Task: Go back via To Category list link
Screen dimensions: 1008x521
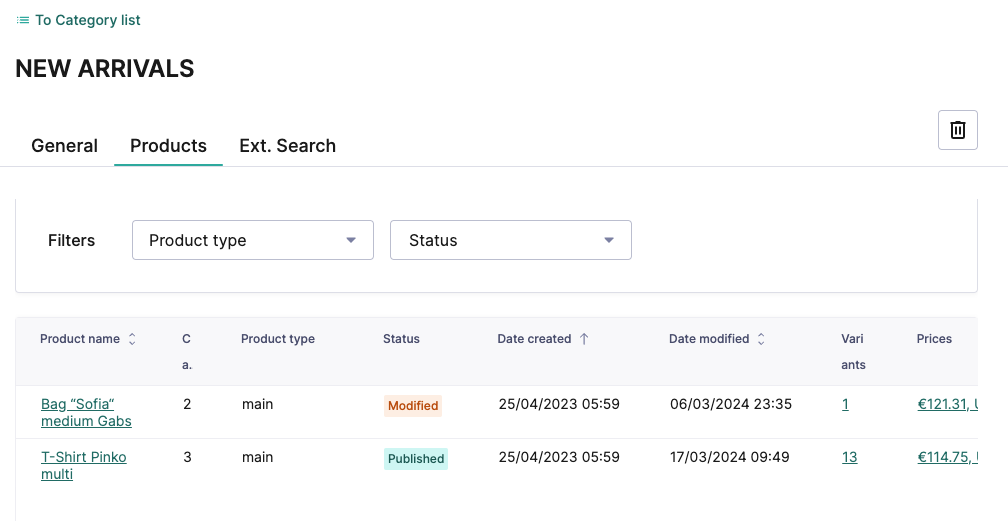Action: click(x=87, y=20)
